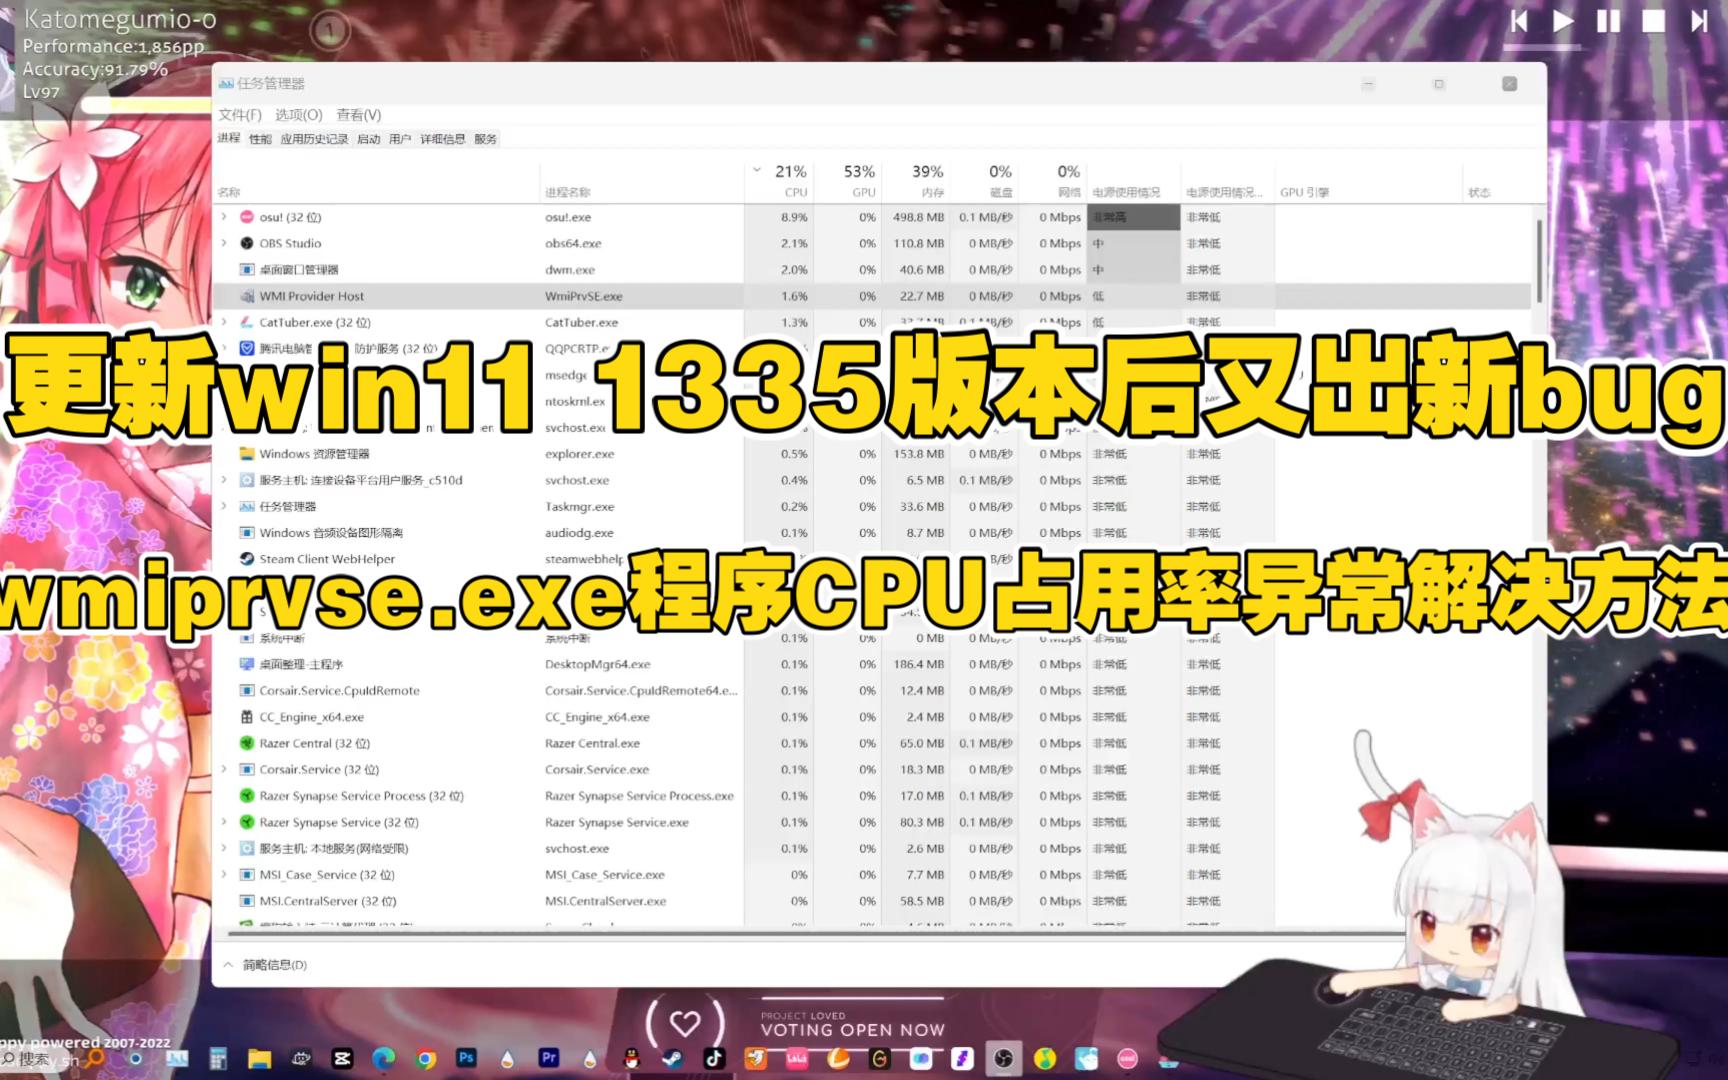Open Google Chrome from the taskbar
The image size is (1728, 1080).
(x=426, y=1058)
